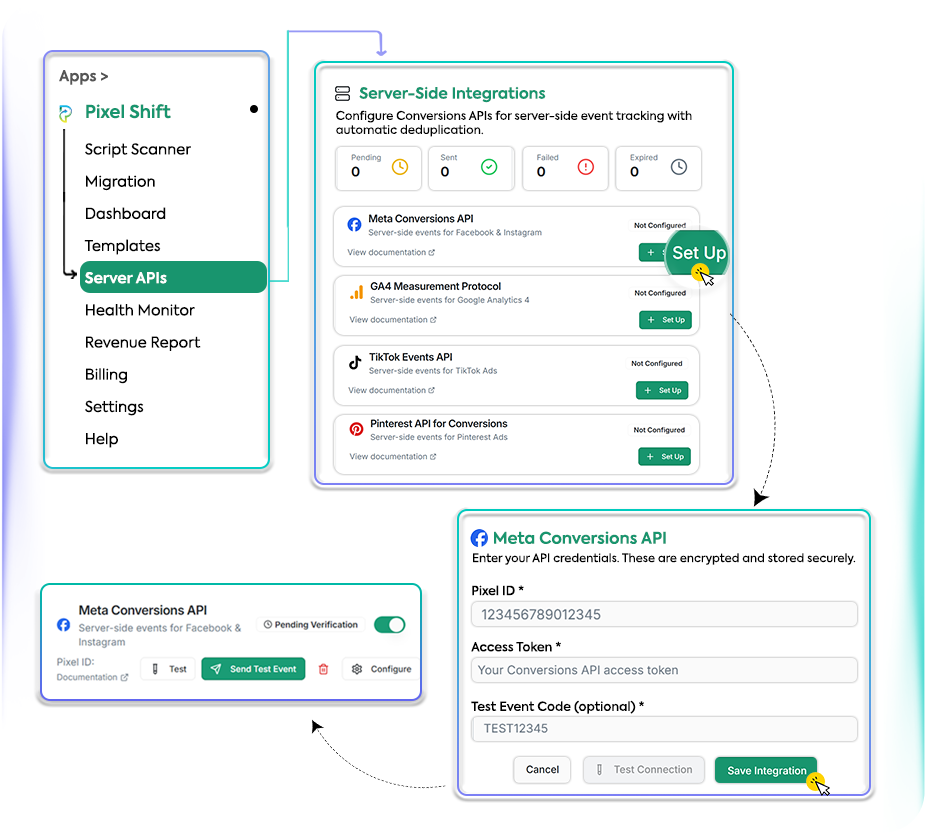
Task: Open the Apps breadcrumb chevron
Action: tap(105, 77)
